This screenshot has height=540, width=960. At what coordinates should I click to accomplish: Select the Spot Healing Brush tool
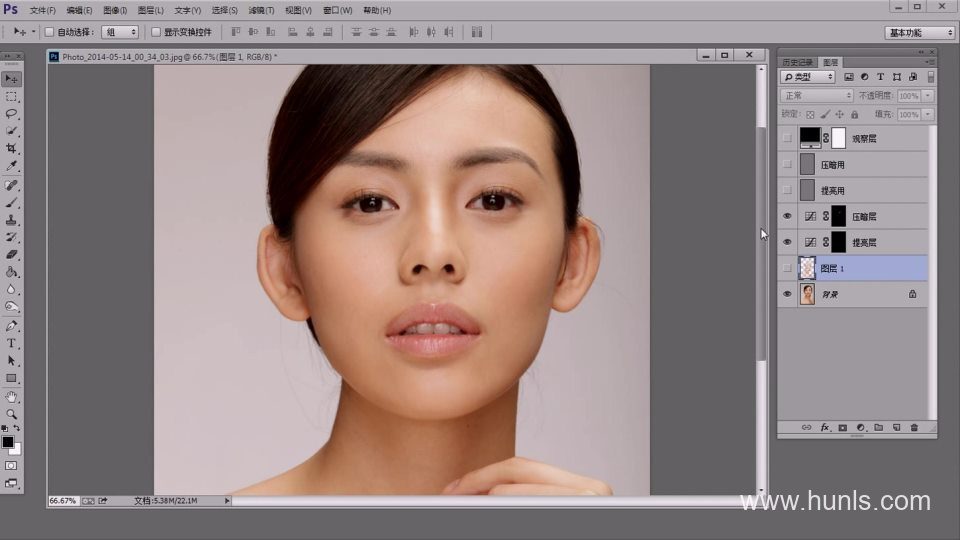[x=12, y=185]
